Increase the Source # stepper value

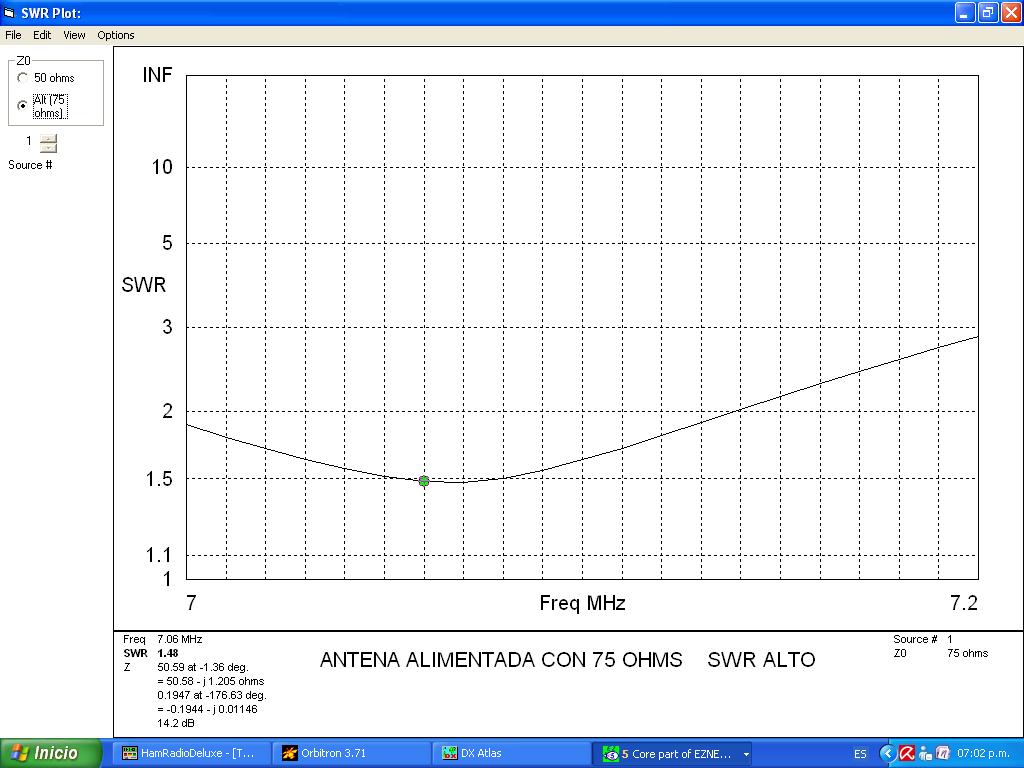pyautogui.click(x=48, y=138)
